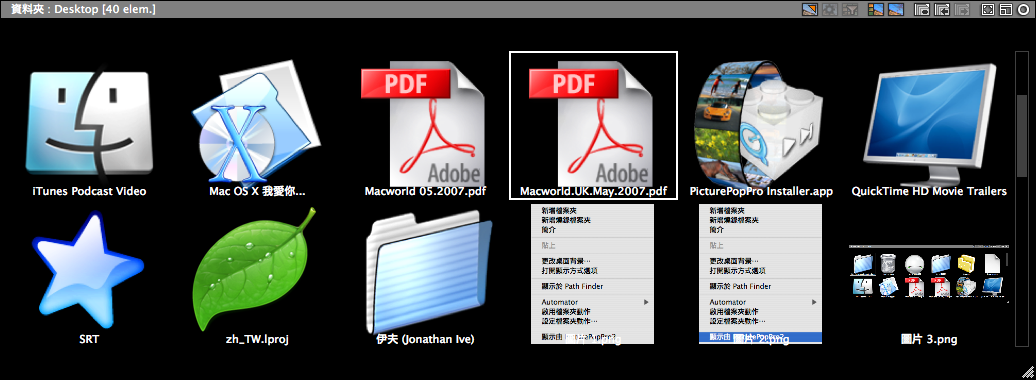Screen dimensions: 1036x380
Task: Click the greyed funnel filter toolbar icon
Action: [850, 9]
